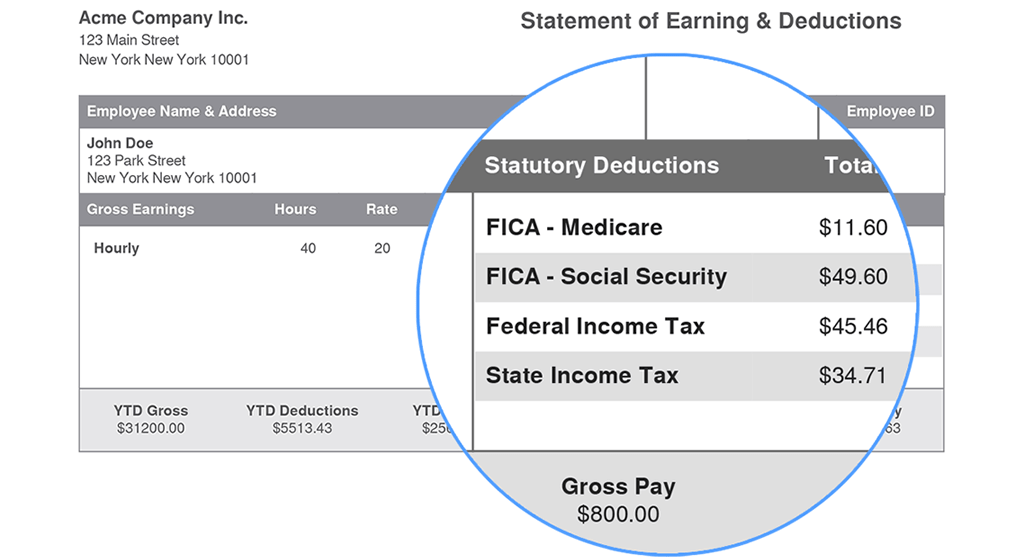Select the Employee ID column header
This screenshot has width=1024, height=560.
[x=890, y=111]
